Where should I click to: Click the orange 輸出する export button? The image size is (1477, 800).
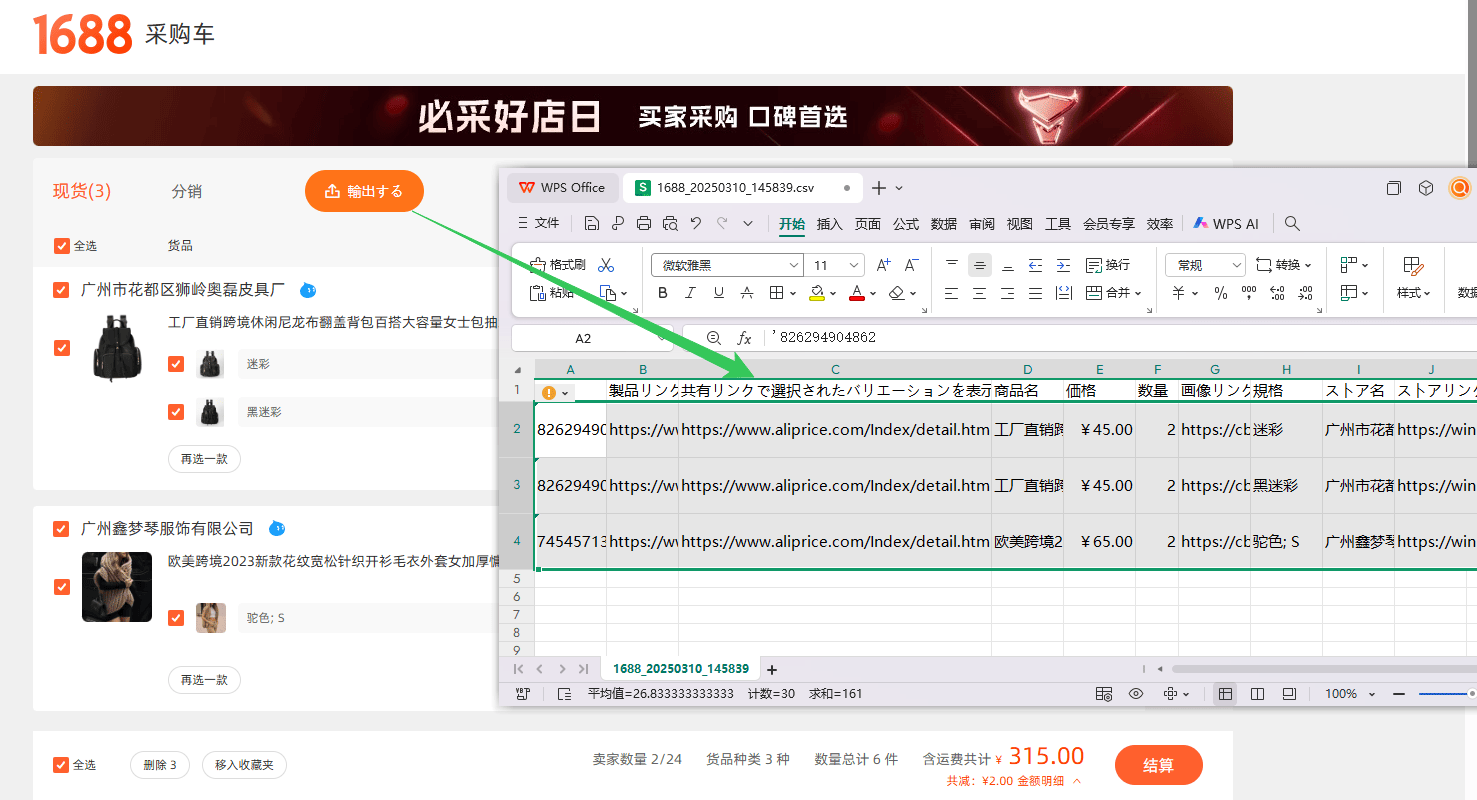364,191
